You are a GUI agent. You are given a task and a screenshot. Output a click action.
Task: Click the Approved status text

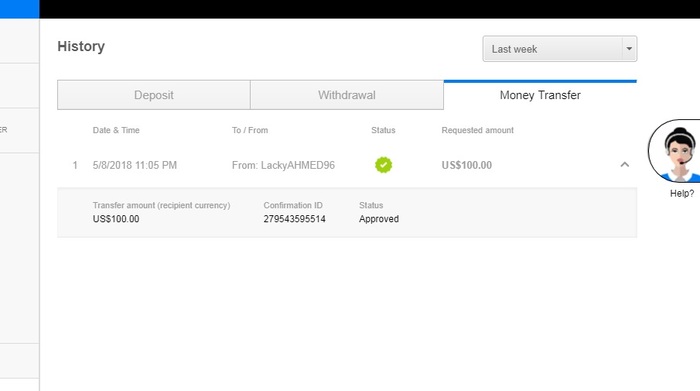tap(379, 219)
